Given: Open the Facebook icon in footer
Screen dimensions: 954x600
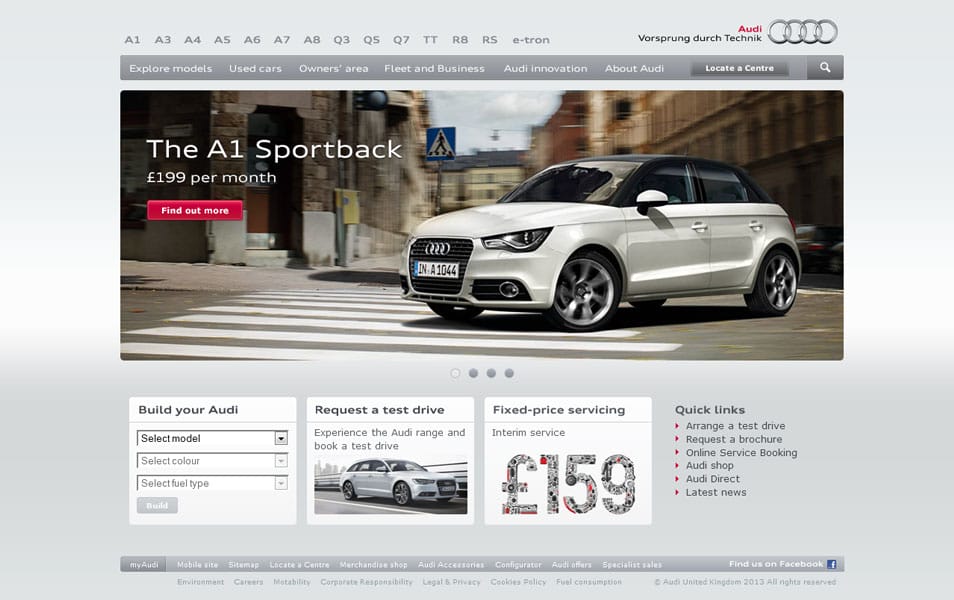Looking at the screenshot, I should [x=832, y=564].
